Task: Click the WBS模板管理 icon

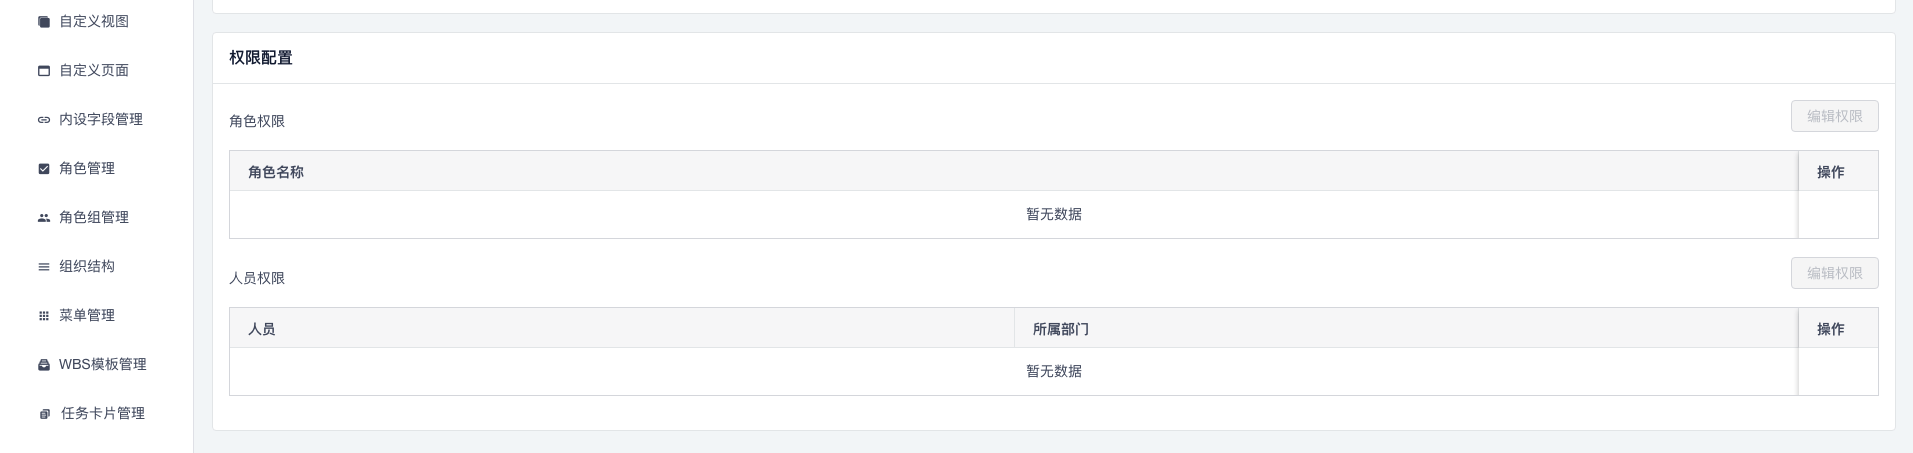Action: 44,364
